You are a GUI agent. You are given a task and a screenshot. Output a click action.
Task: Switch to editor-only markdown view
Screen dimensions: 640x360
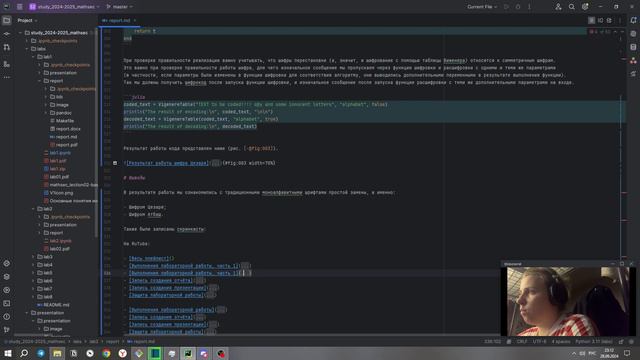point(591,20)
